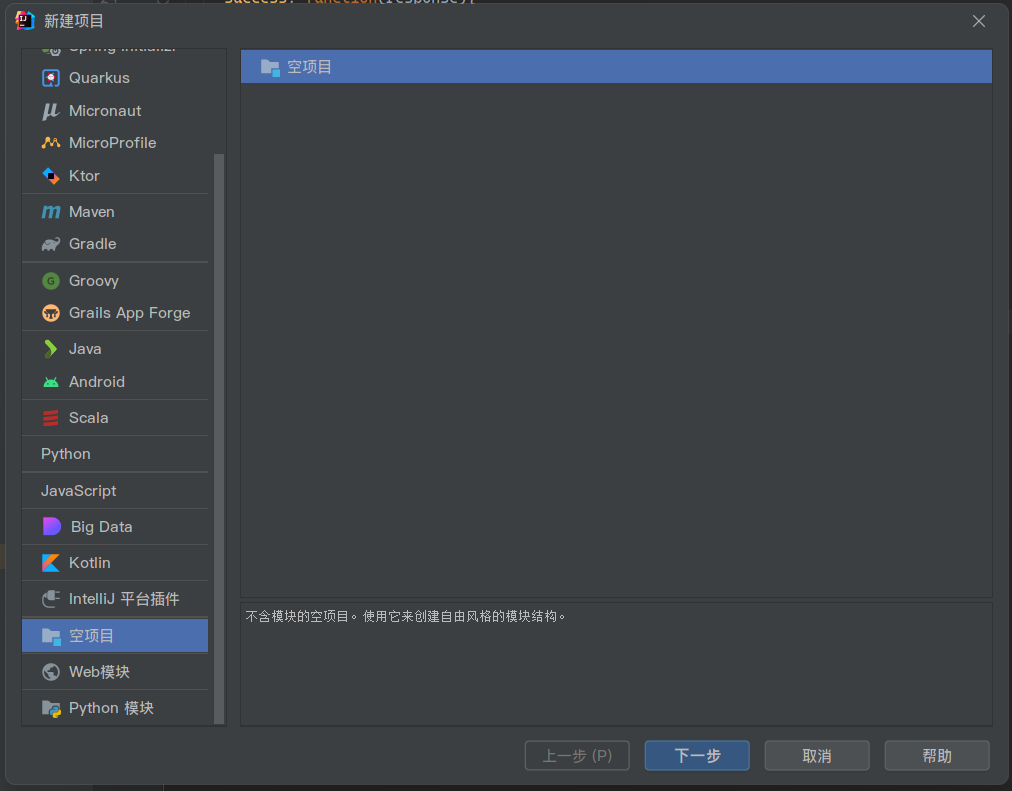Select the Groovy icon

point(51,281)
